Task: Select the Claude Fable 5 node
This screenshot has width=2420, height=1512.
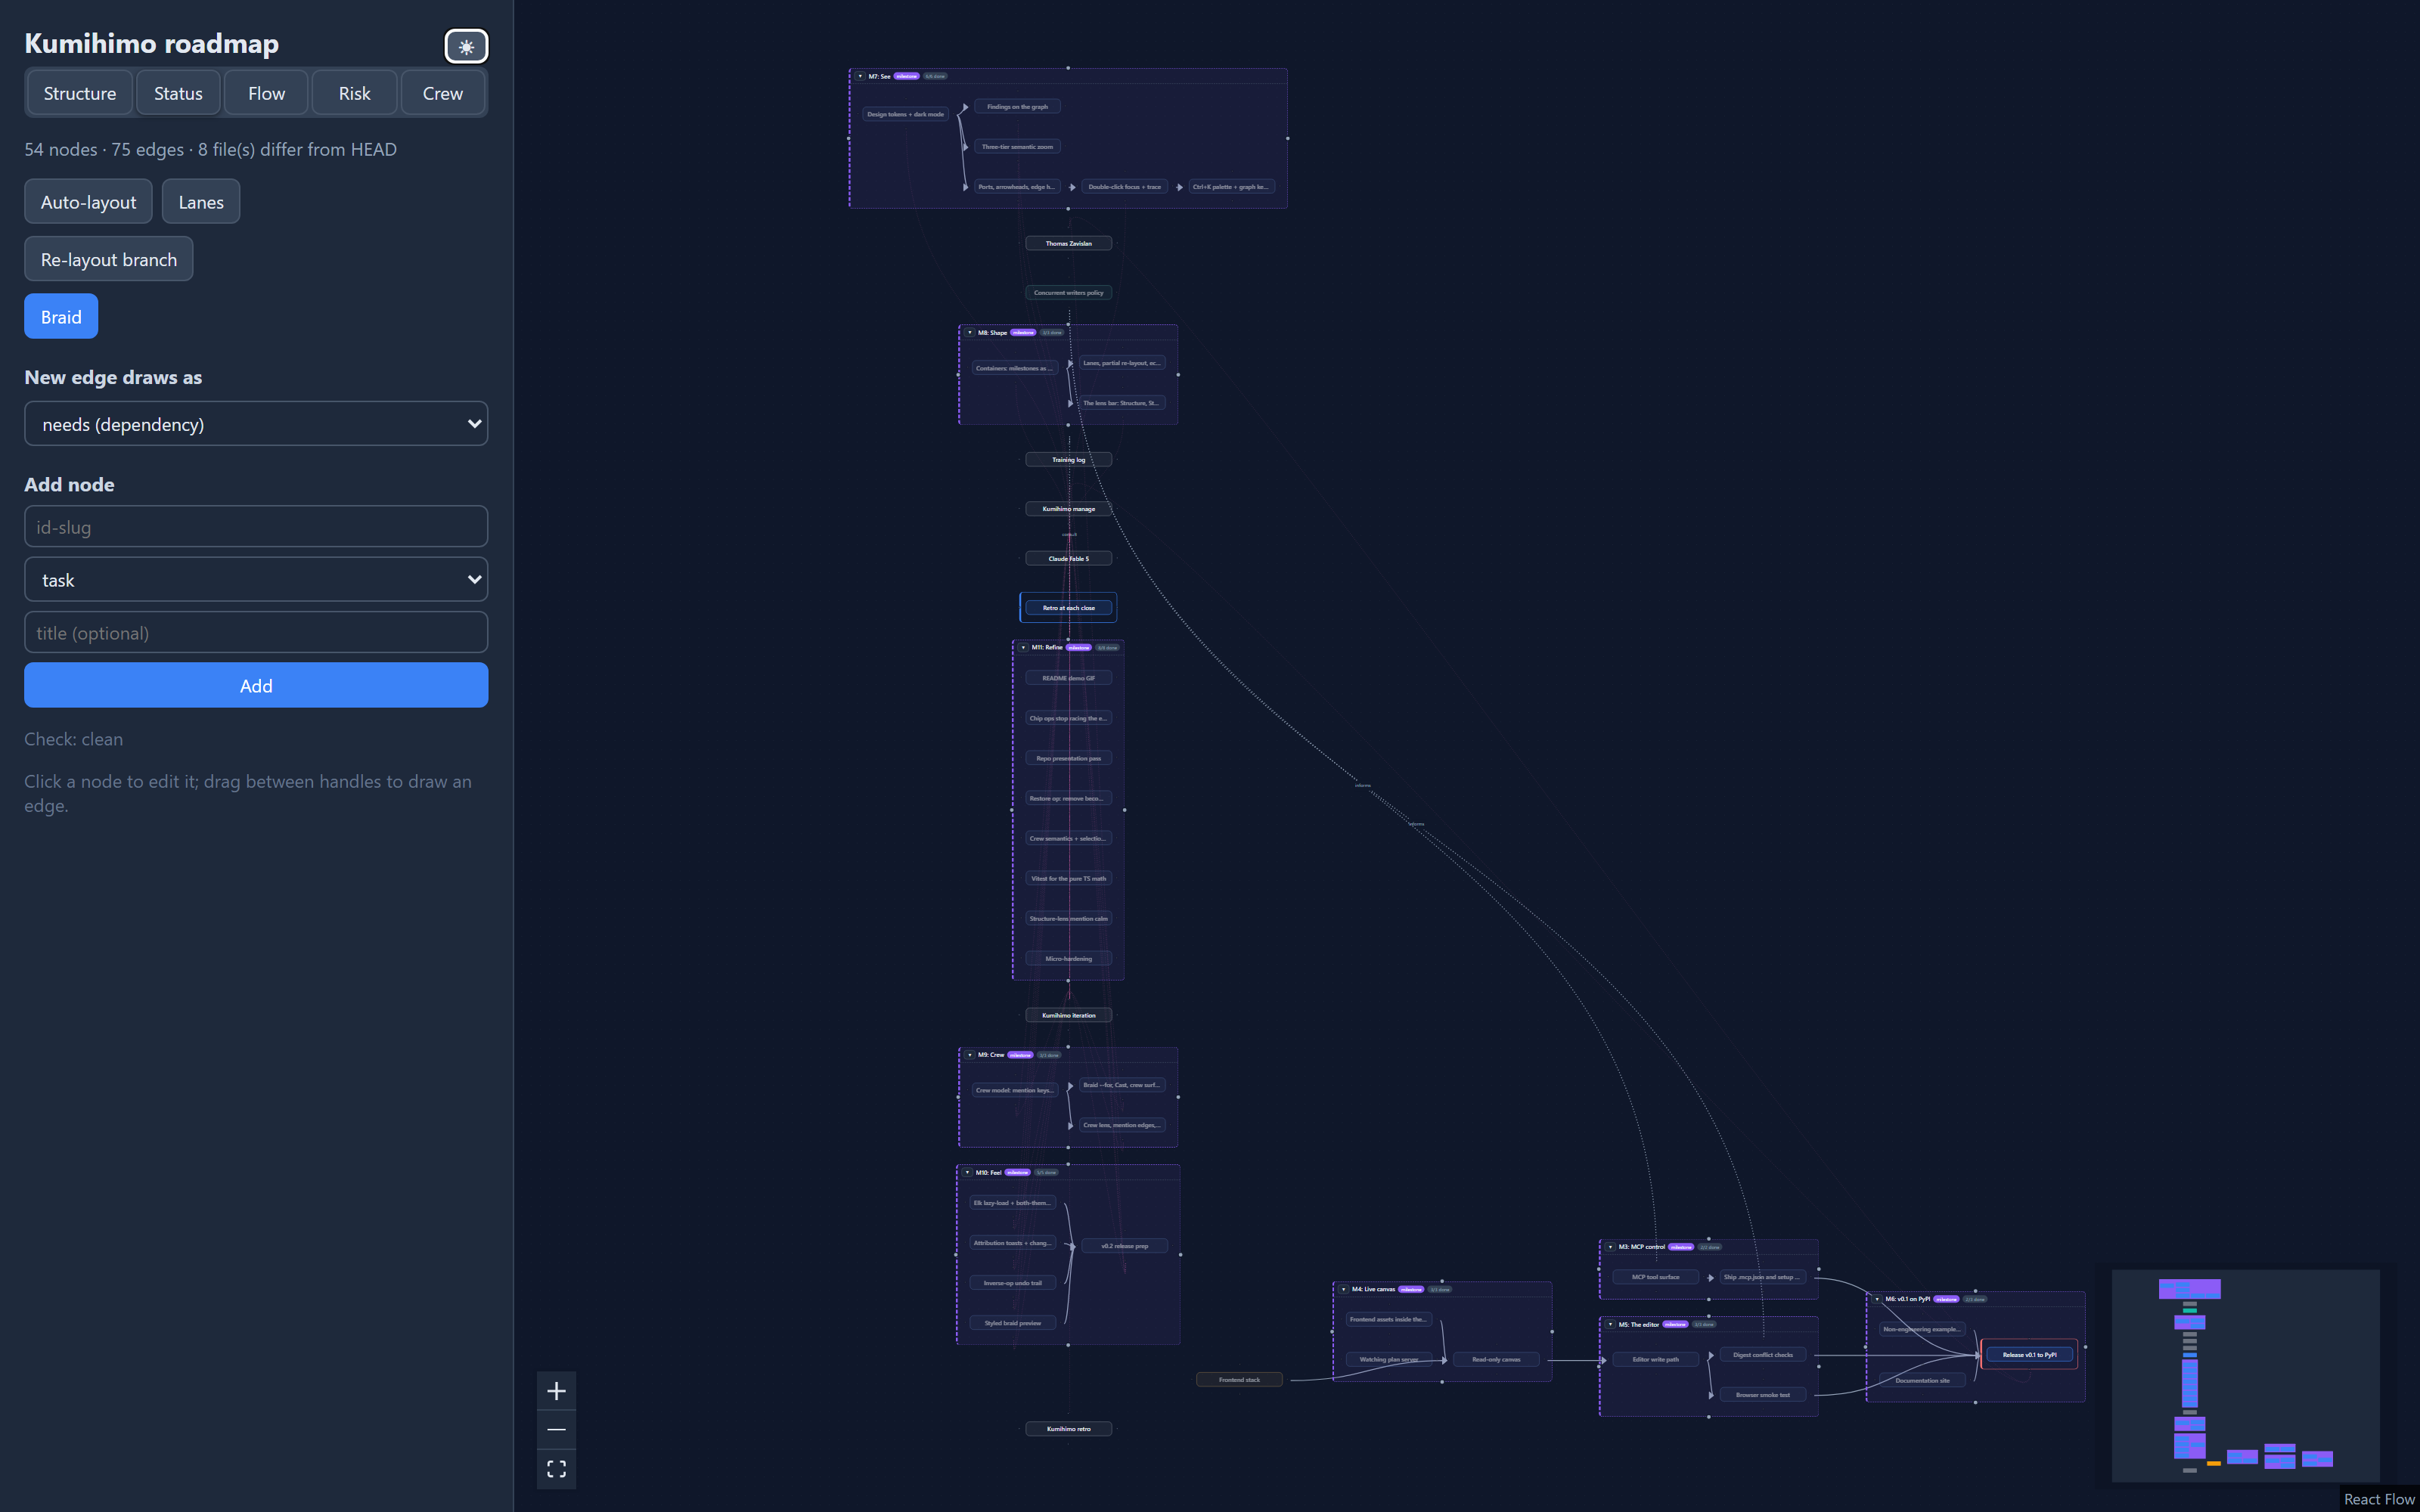Action: [1068, 559]
